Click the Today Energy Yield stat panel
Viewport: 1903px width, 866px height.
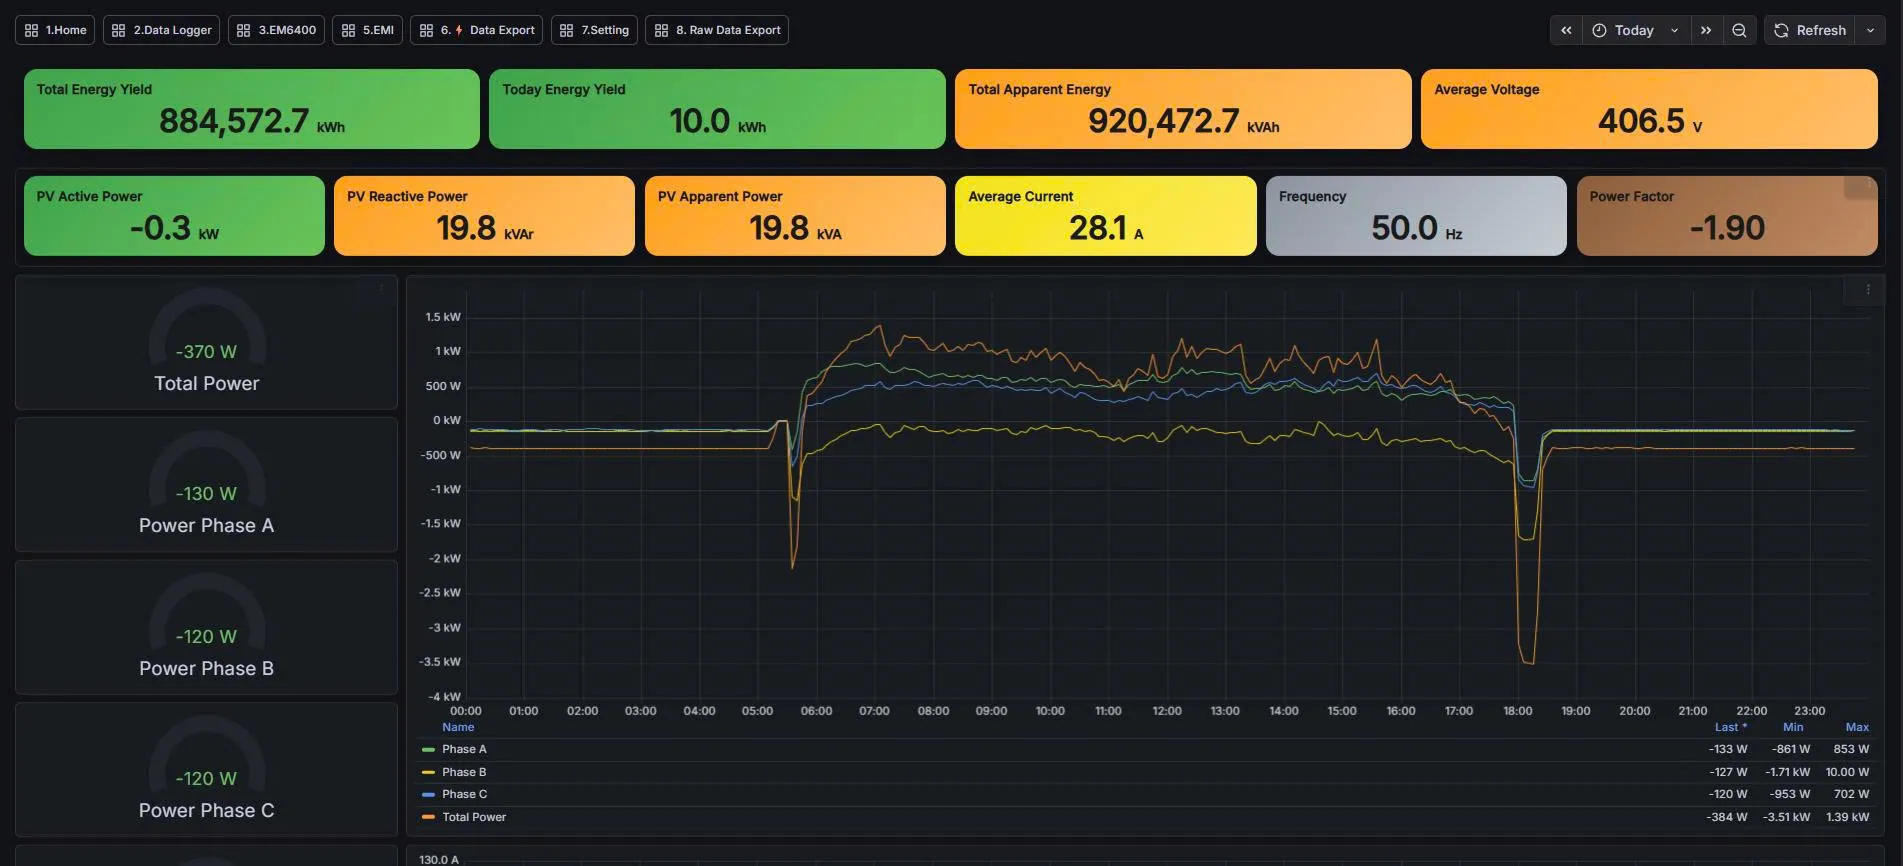pos(717,109)
